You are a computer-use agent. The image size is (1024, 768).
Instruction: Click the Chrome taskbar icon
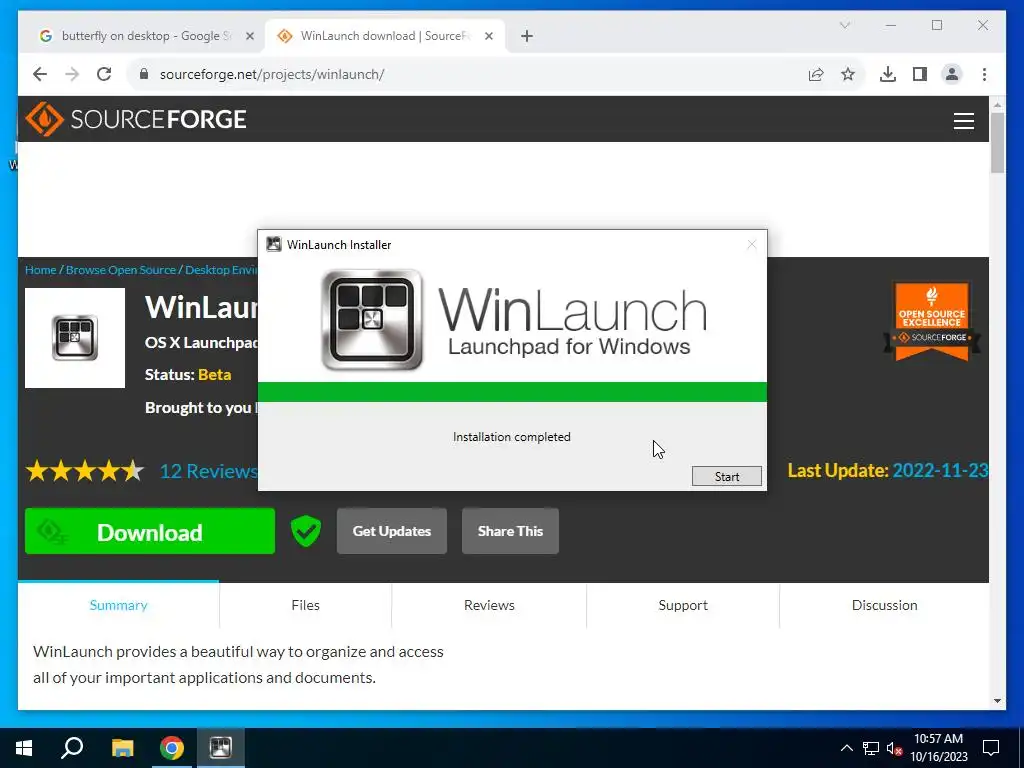pyautogui.click(x=172, y=748)
